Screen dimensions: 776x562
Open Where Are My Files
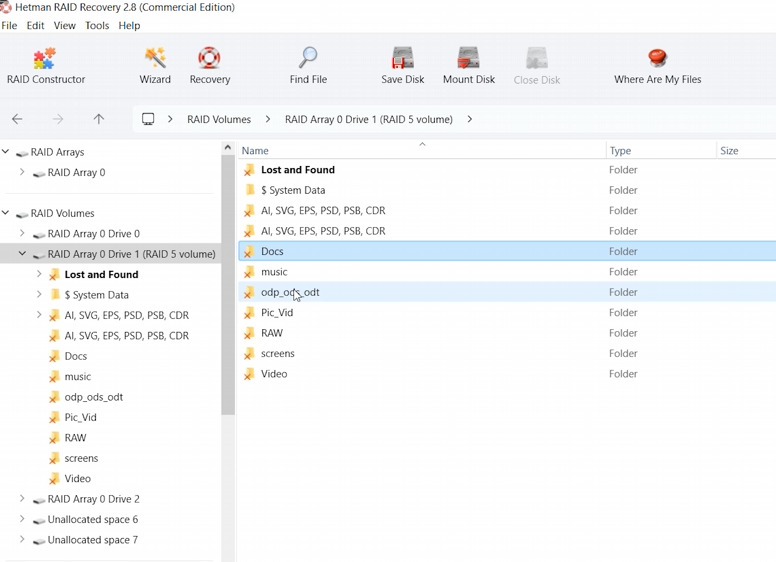pos(657,66)
